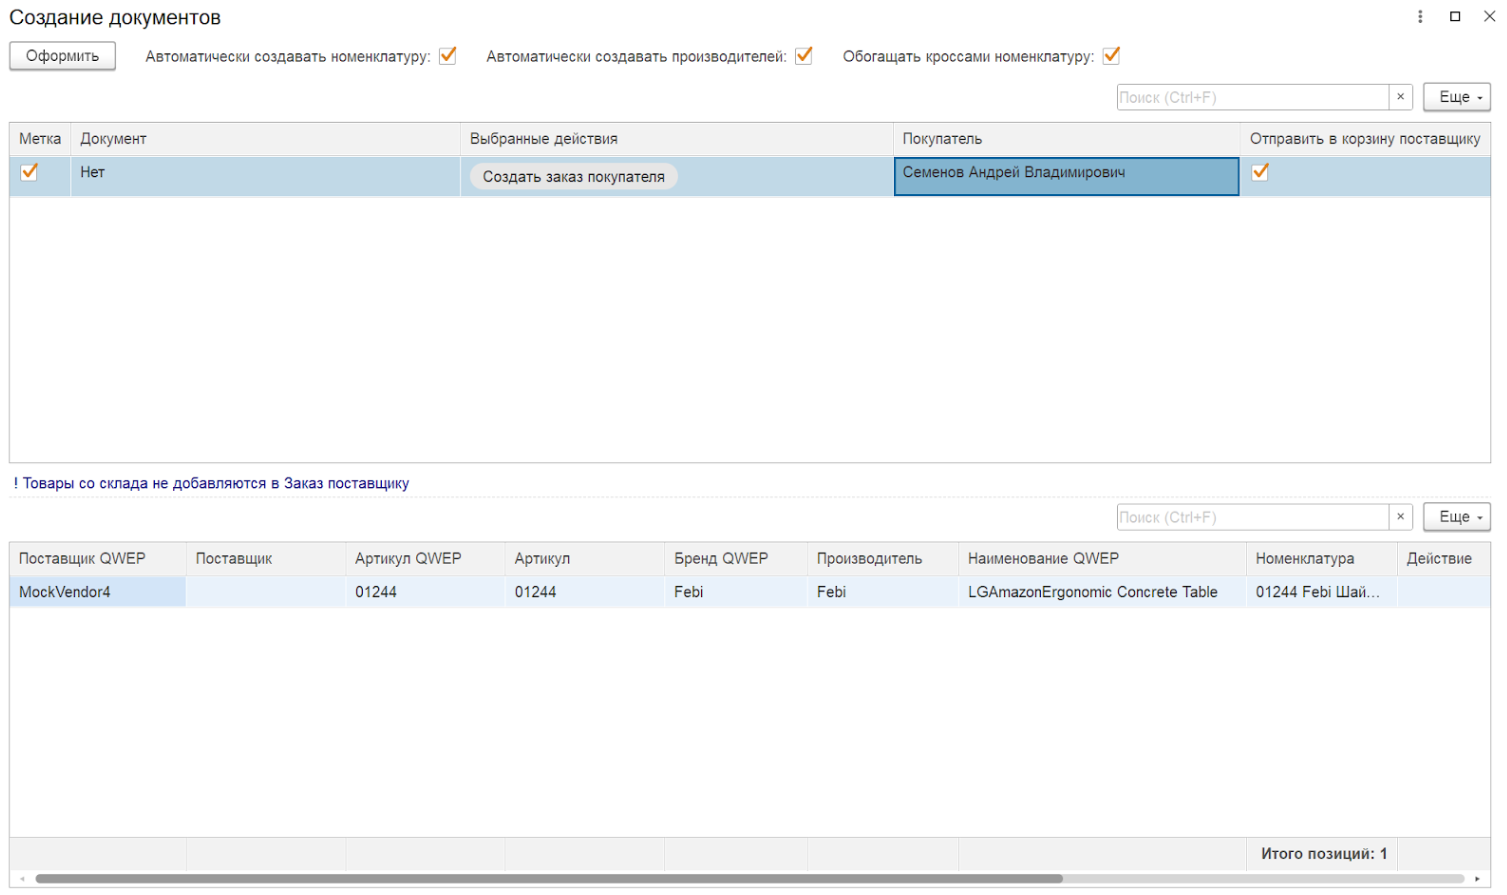This screenshot has width=1507, height=895.
Task: Uncheck the Метка checkbox in first row
Action: (29, 172)
